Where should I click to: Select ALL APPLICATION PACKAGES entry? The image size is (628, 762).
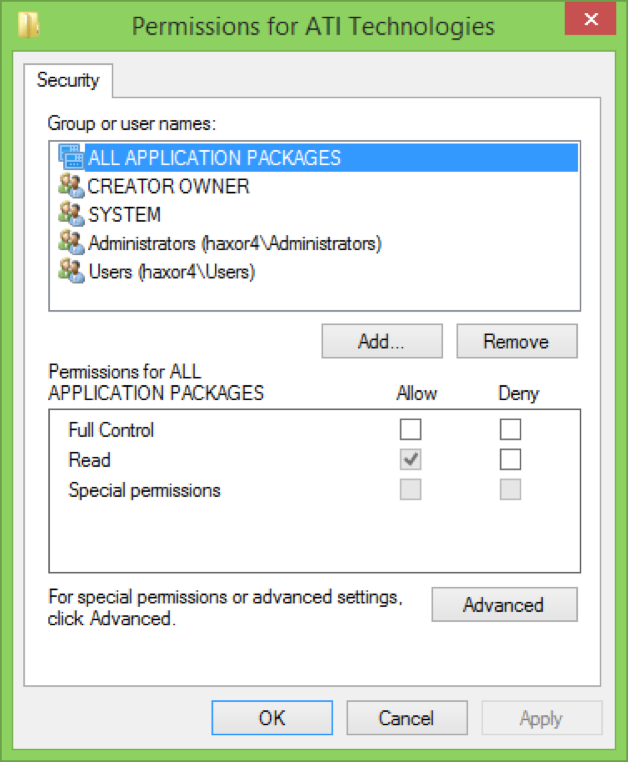point(331,157)
